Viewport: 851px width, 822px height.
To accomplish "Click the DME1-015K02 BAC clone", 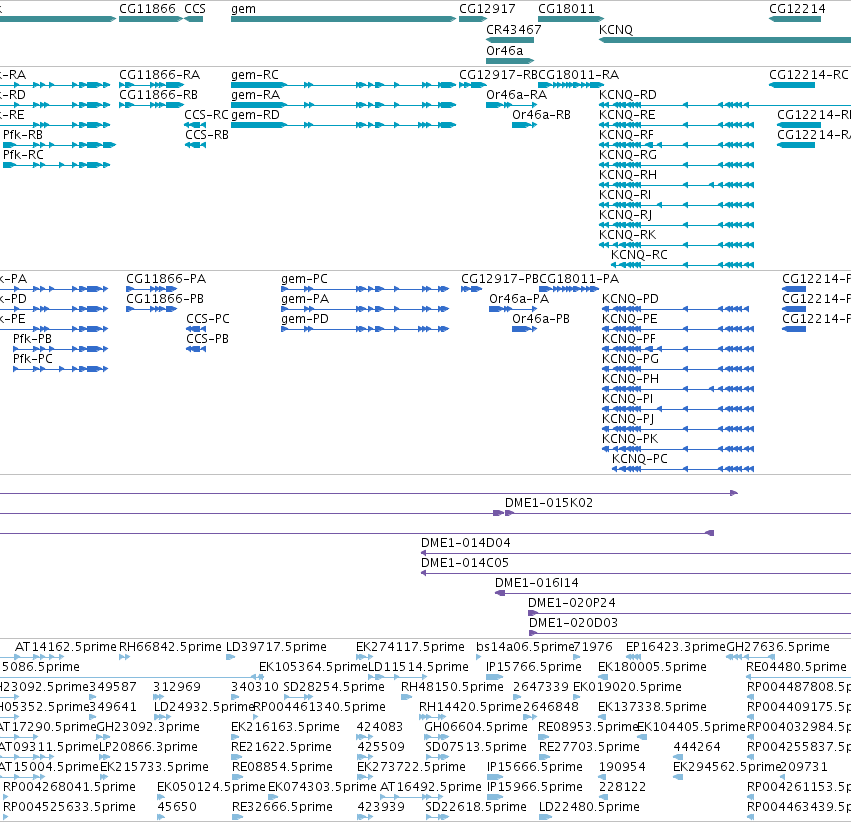I will point(678,513).
